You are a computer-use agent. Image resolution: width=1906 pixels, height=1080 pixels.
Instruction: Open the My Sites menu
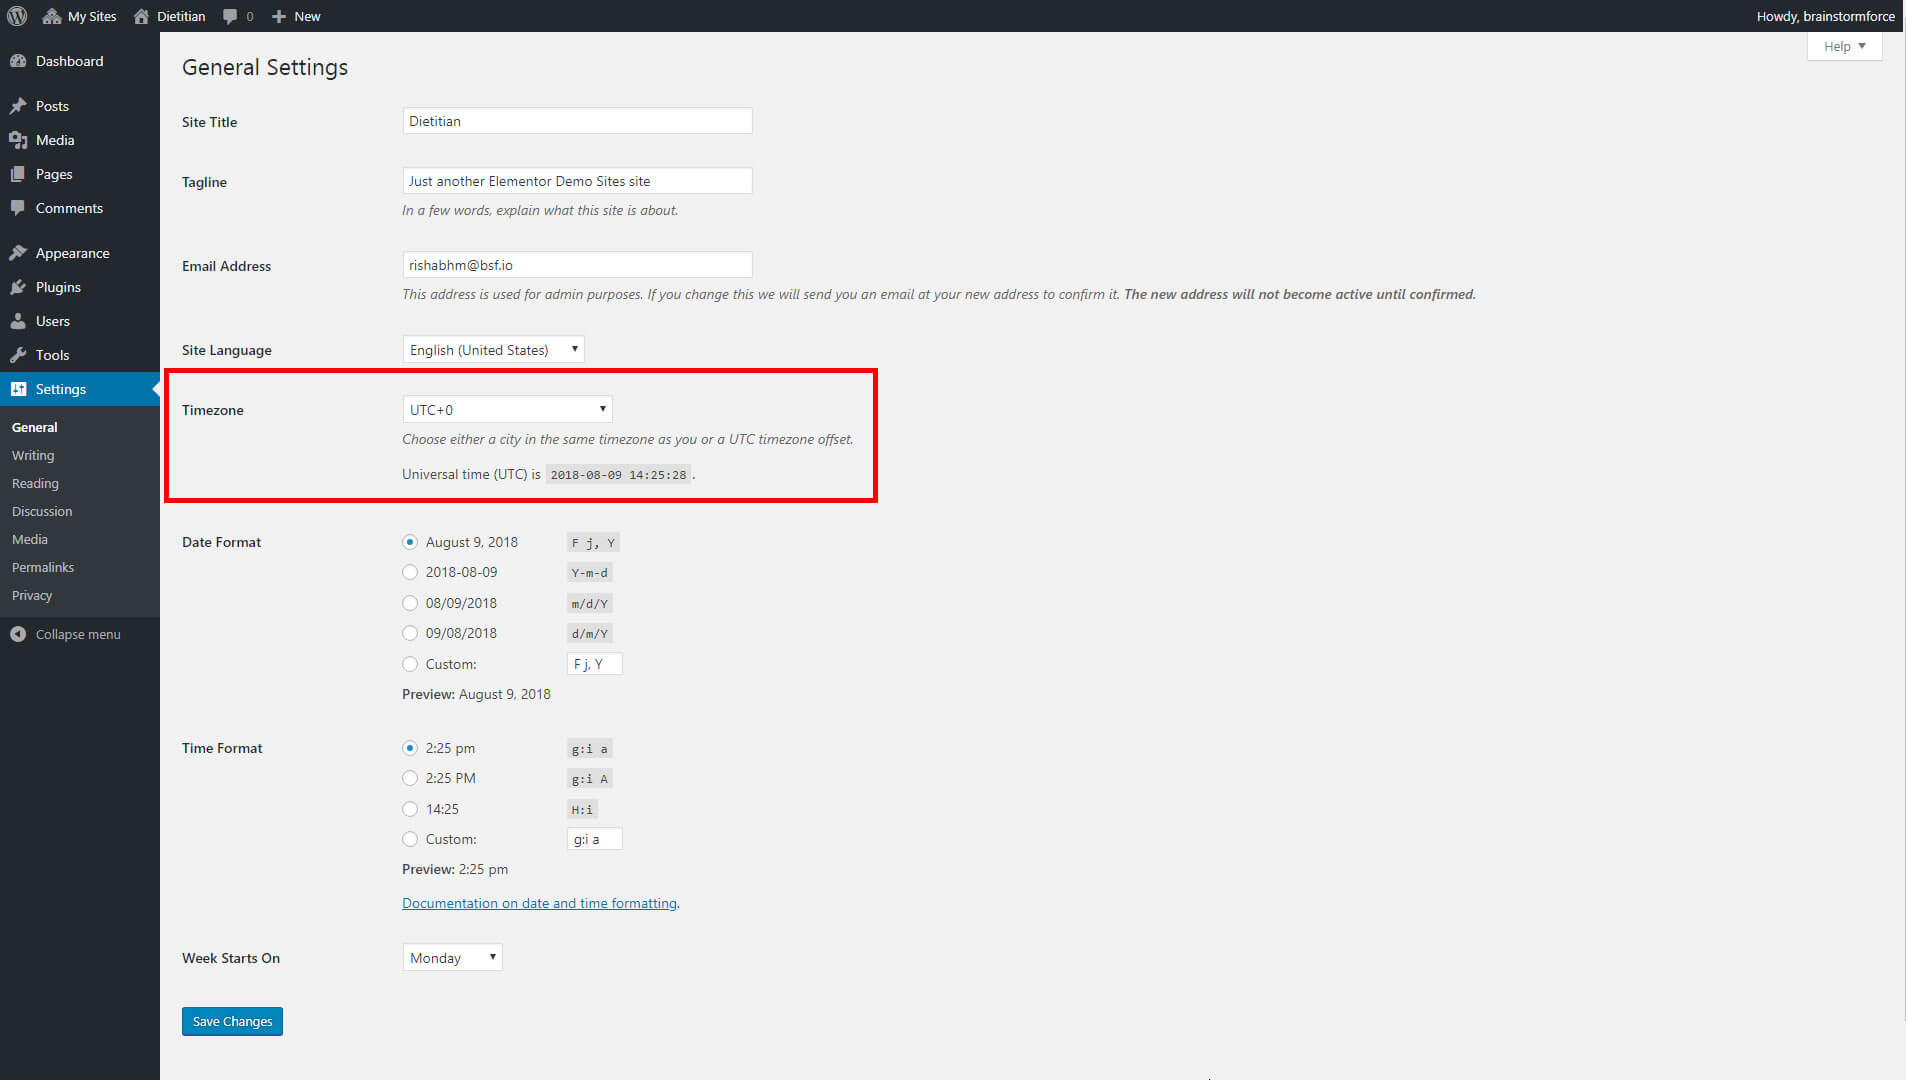[79, 16]
